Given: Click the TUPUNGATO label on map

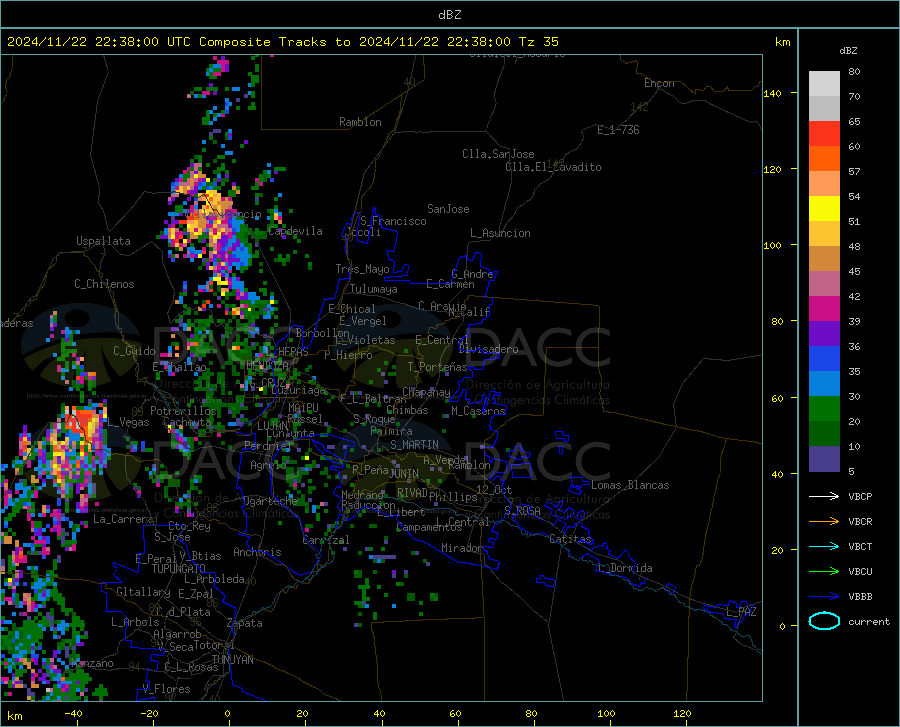Looking at the screenshot, I should [x=178, y=569].
